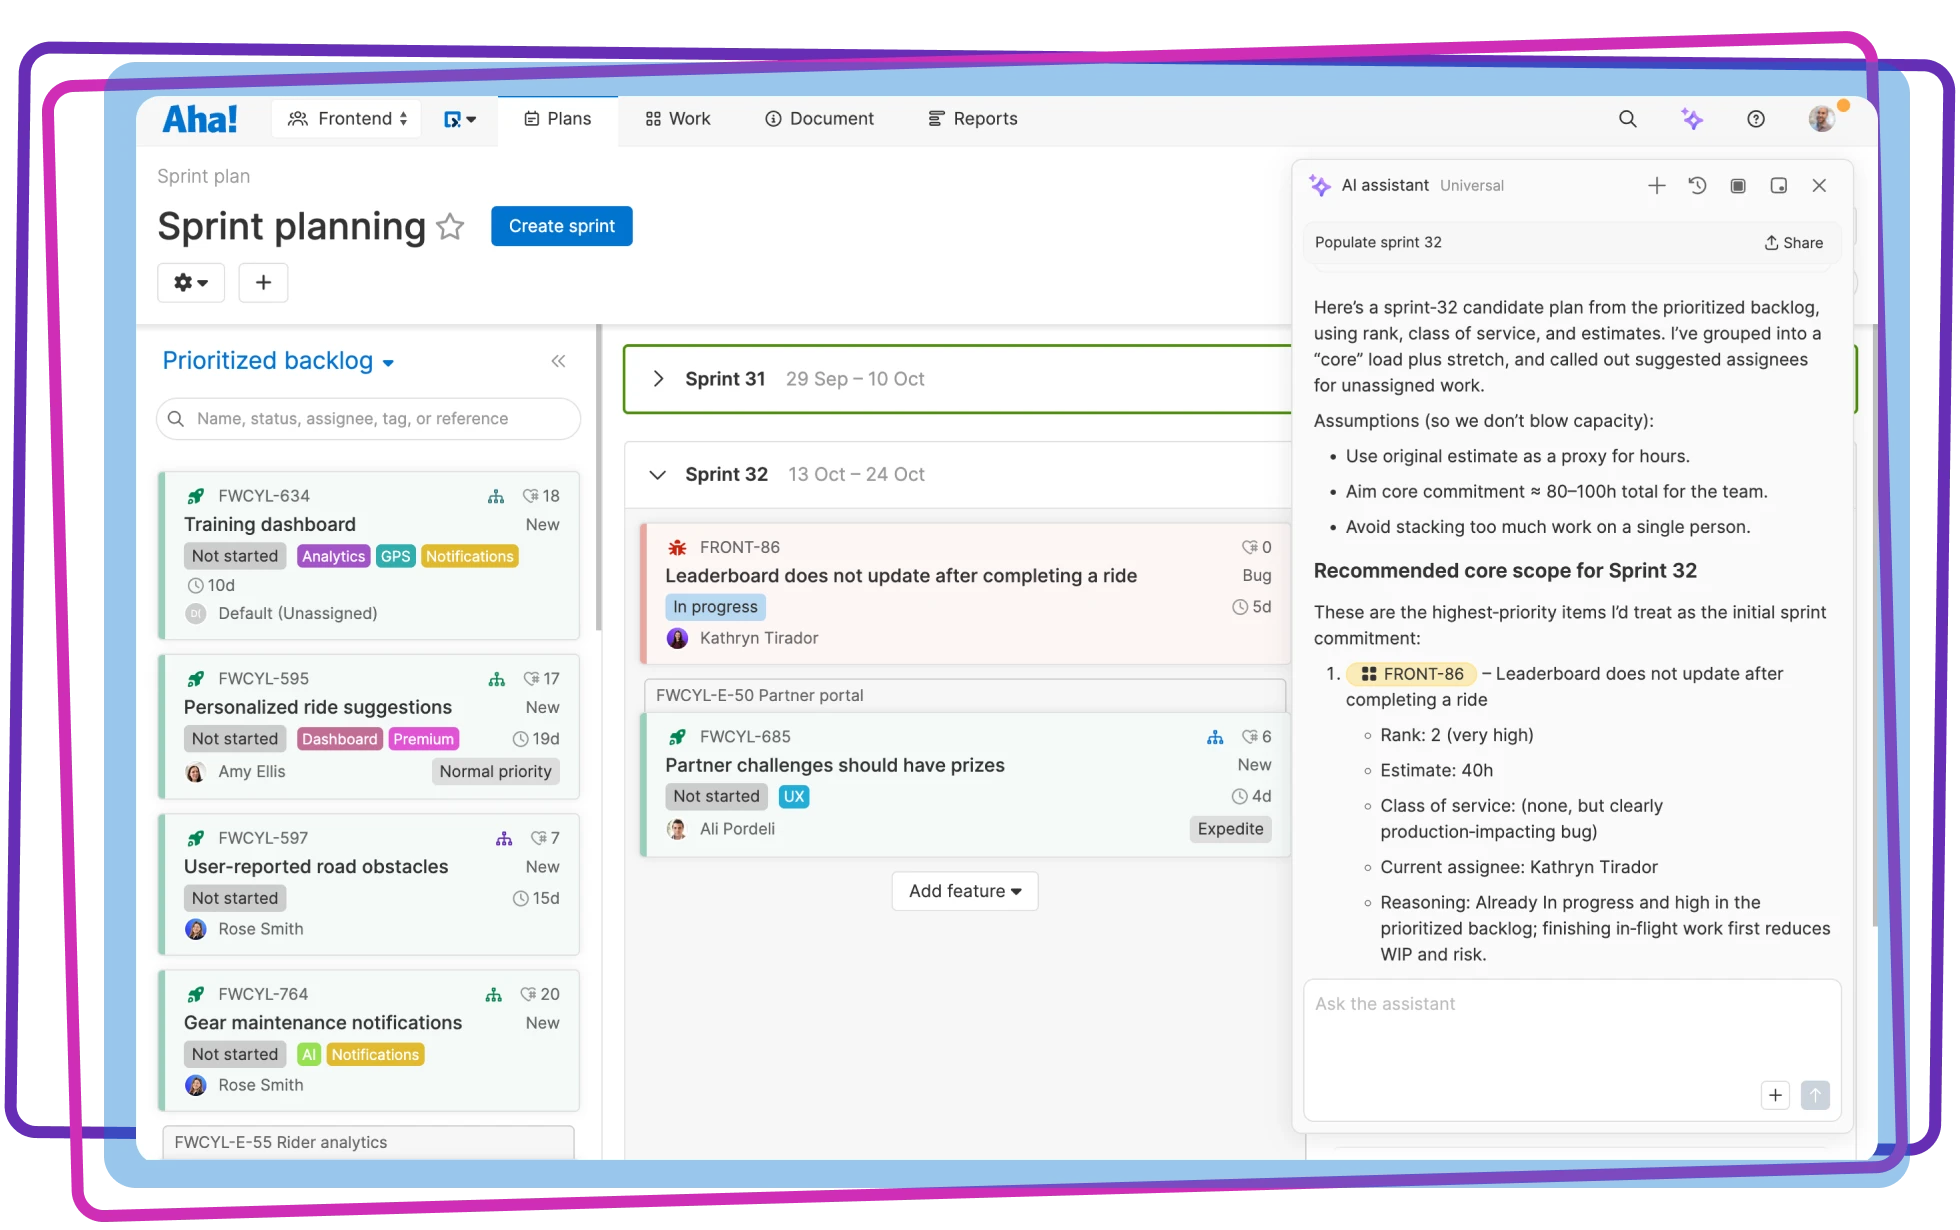1960x1230 pixels.
Task: Expand the Sprint 31 section
Action: point(658,379)
